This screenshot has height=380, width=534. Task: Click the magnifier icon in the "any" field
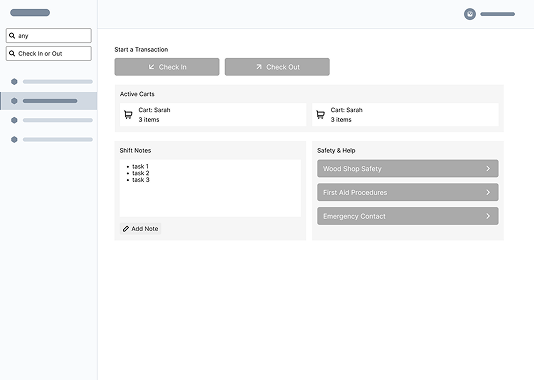(12, 35)
